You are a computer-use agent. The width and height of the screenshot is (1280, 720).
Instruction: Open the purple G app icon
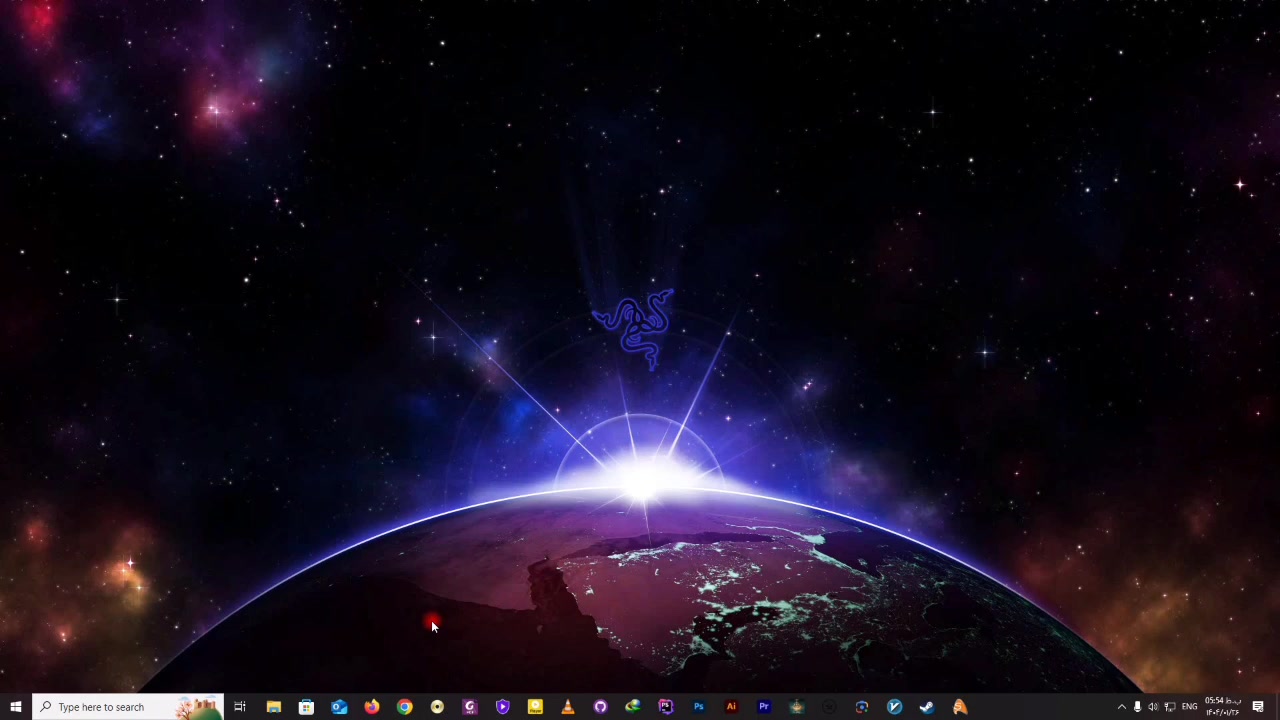[x=470, y=707]
